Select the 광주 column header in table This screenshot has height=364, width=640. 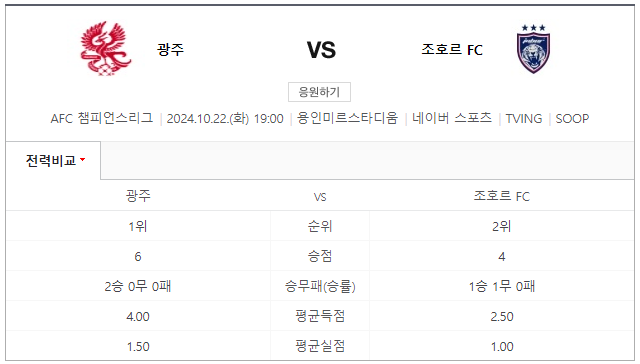click(x=138, y=196)
